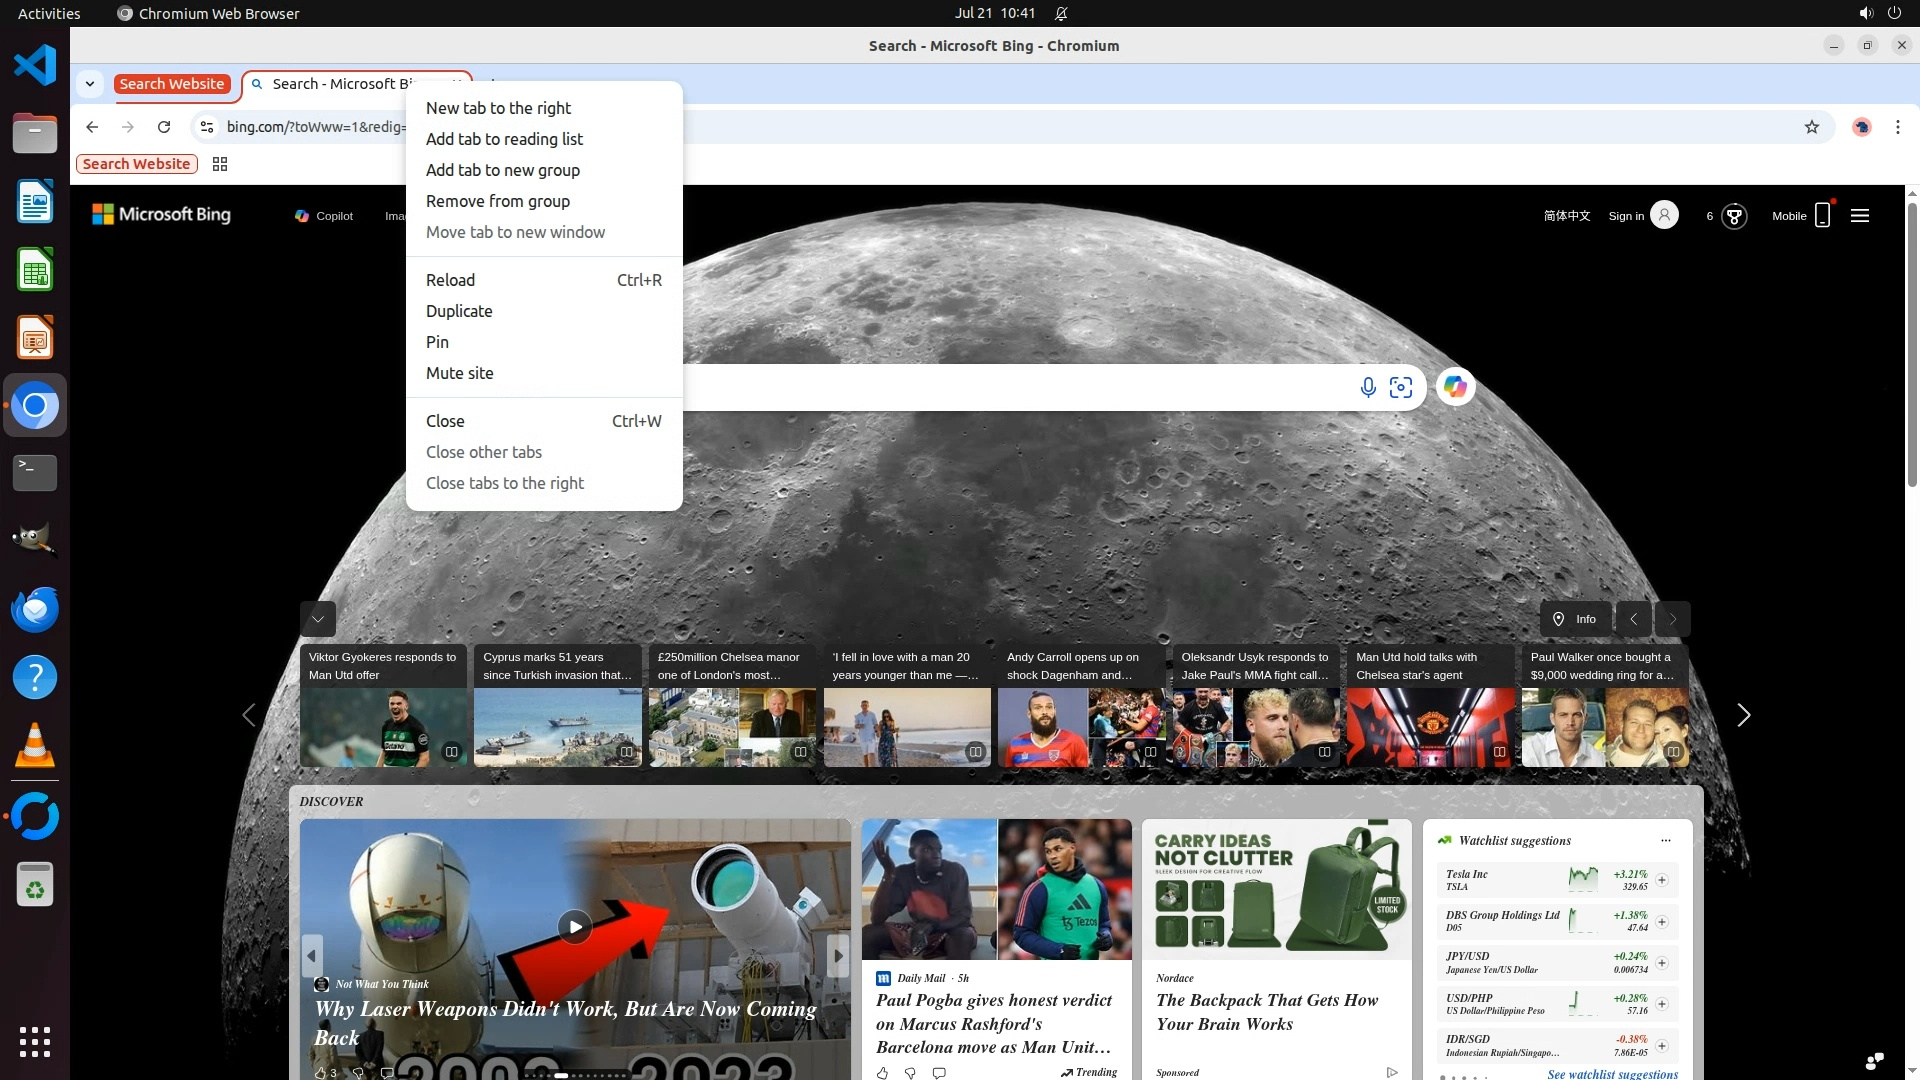Click the Rewards trophy icon
The width and height of the screenshot is (1920, 1080).
(1734, 216)
